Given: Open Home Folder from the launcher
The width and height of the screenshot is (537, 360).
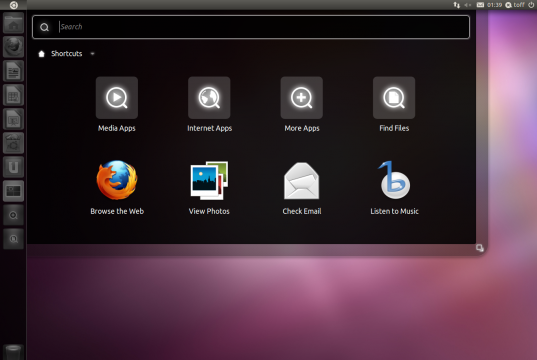Looking at the screenshot, I should click(13, 23).
